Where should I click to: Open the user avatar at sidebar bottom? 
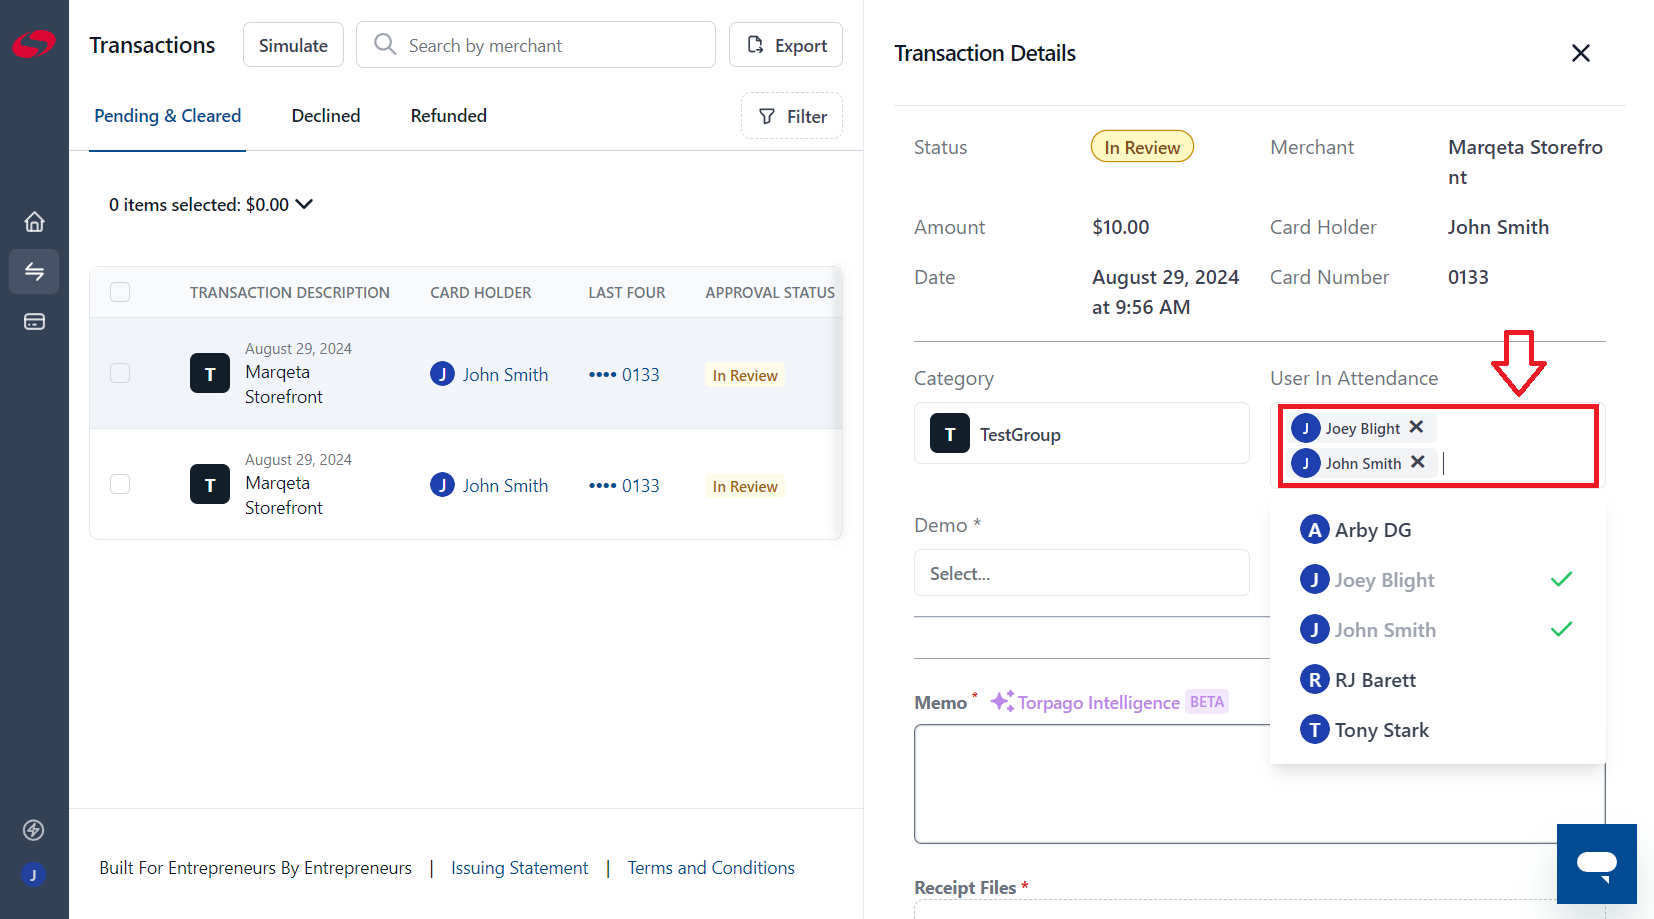[x=33, y=875]
